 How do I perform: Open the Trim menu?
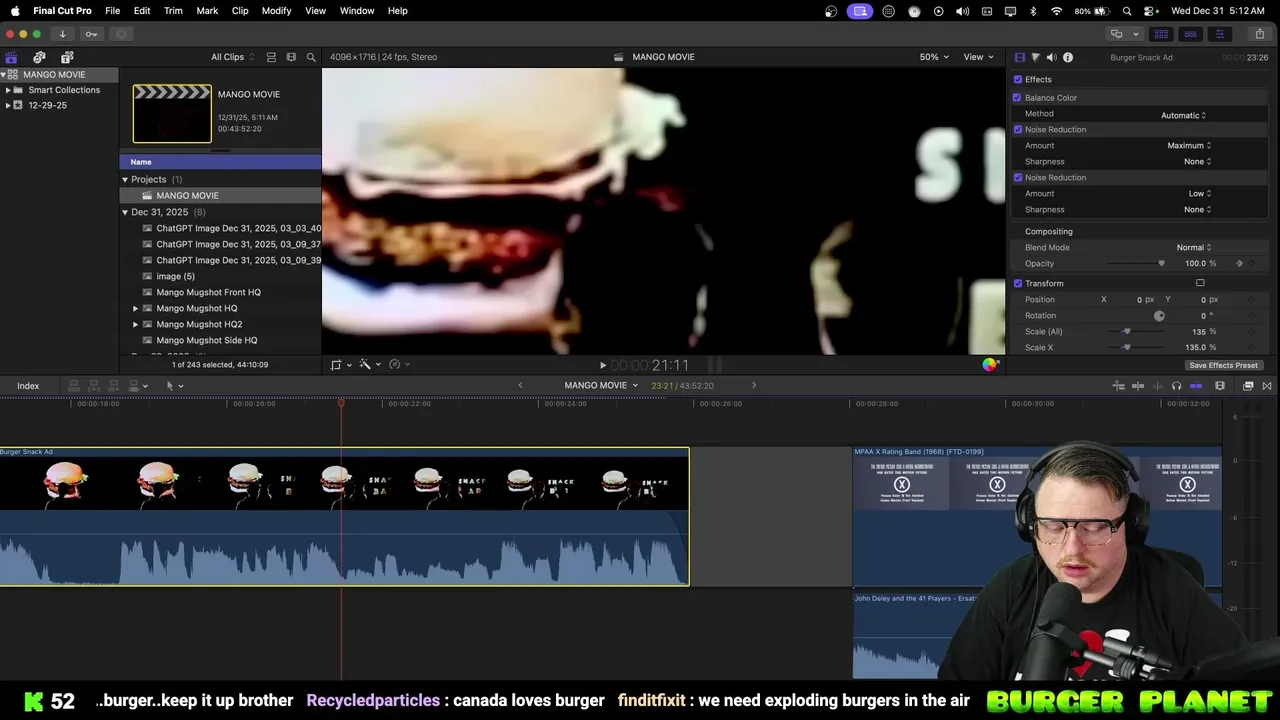[173, 11]
